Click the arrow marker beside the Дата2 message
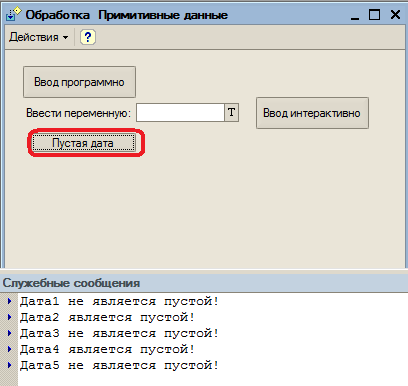This screenshot has height=386, width=408. [10, 317]
